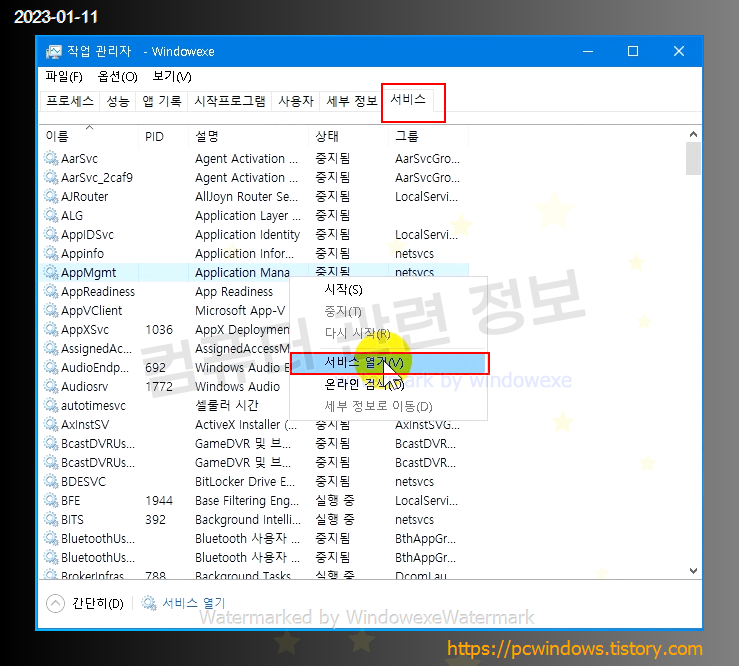Click the ALG service gear icon
The height and width of the screenshot is (666, 739).
pyautogui.click(x=51, y=215)
